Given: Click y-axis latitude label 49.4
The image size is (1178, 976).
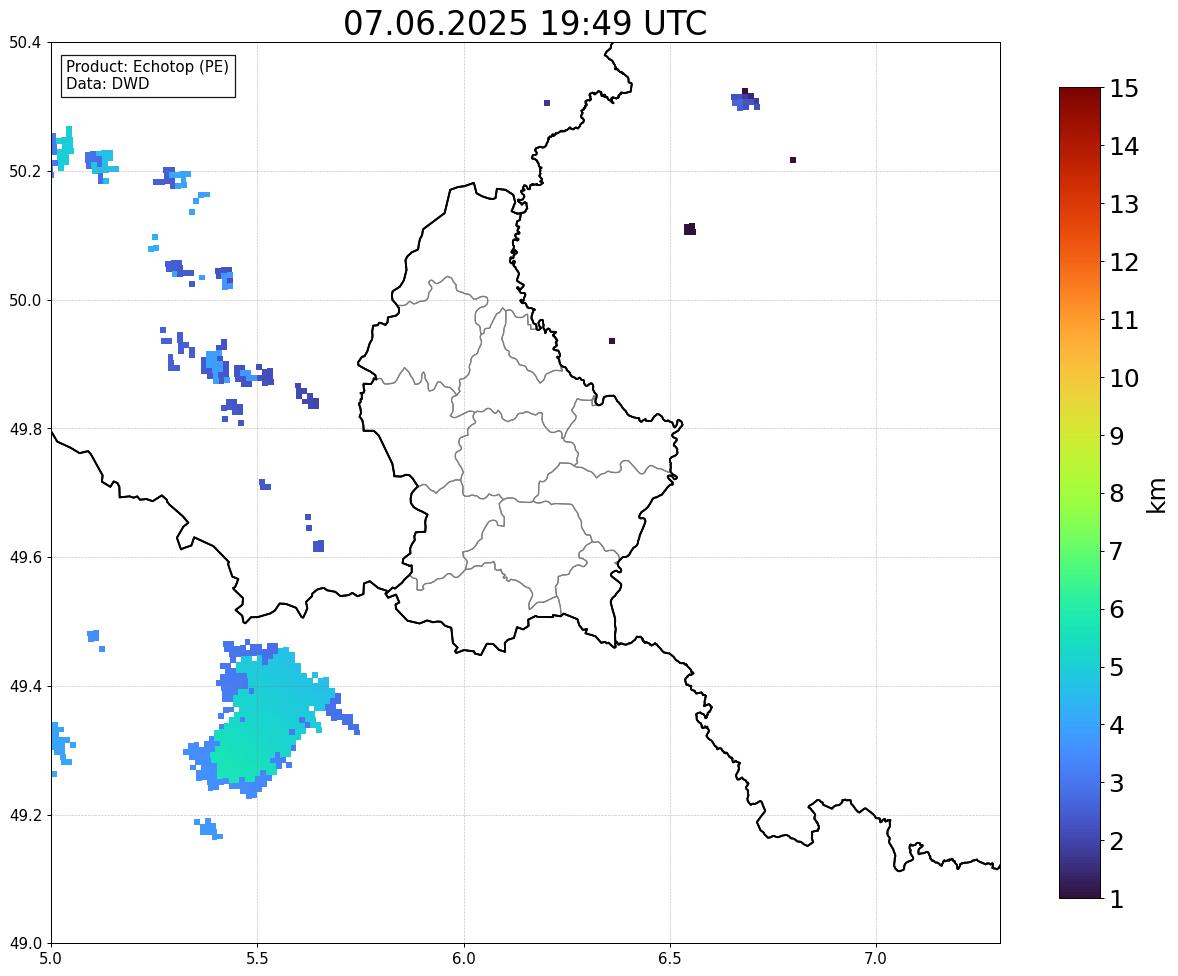Looking at the screenshot, I should pos(24,687).
